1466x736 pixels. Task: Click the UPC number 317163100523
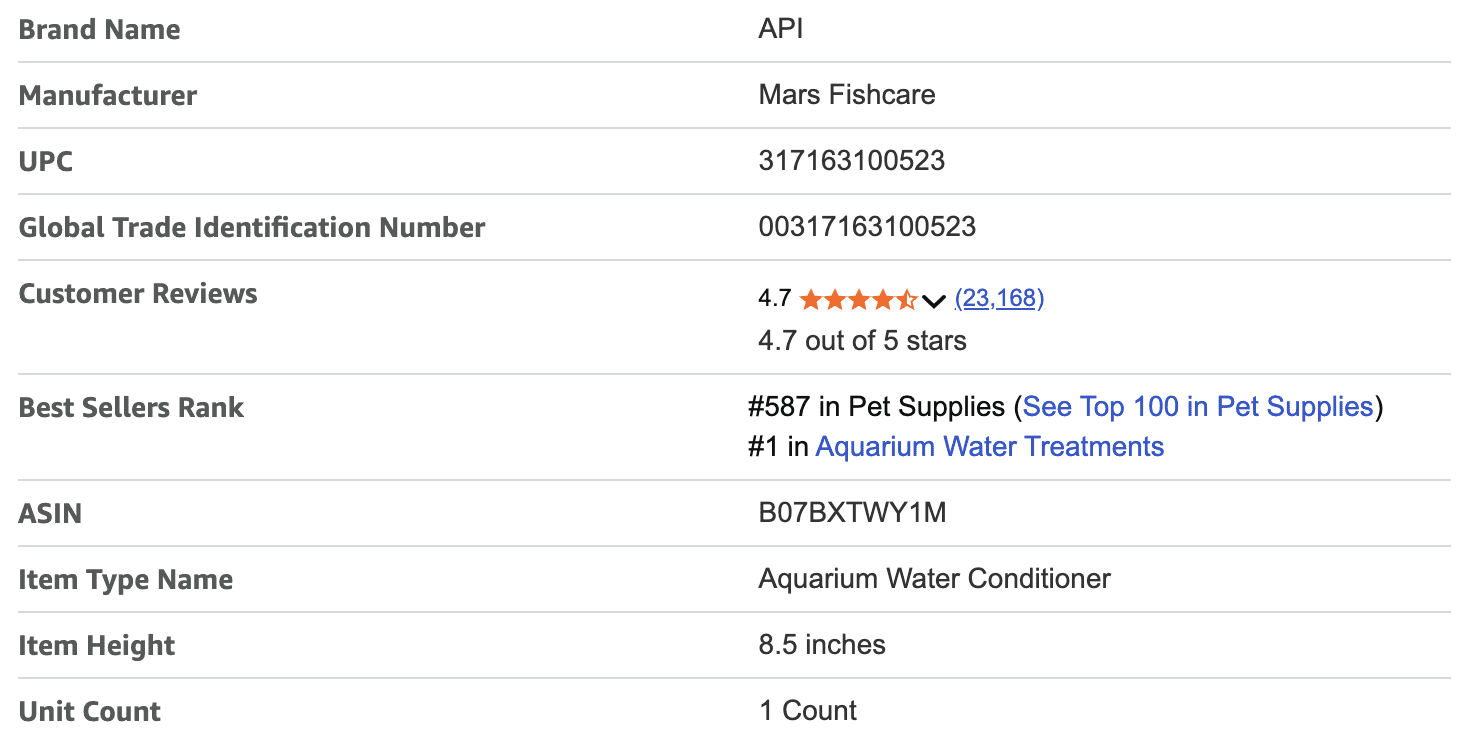[x=851, y=161]
